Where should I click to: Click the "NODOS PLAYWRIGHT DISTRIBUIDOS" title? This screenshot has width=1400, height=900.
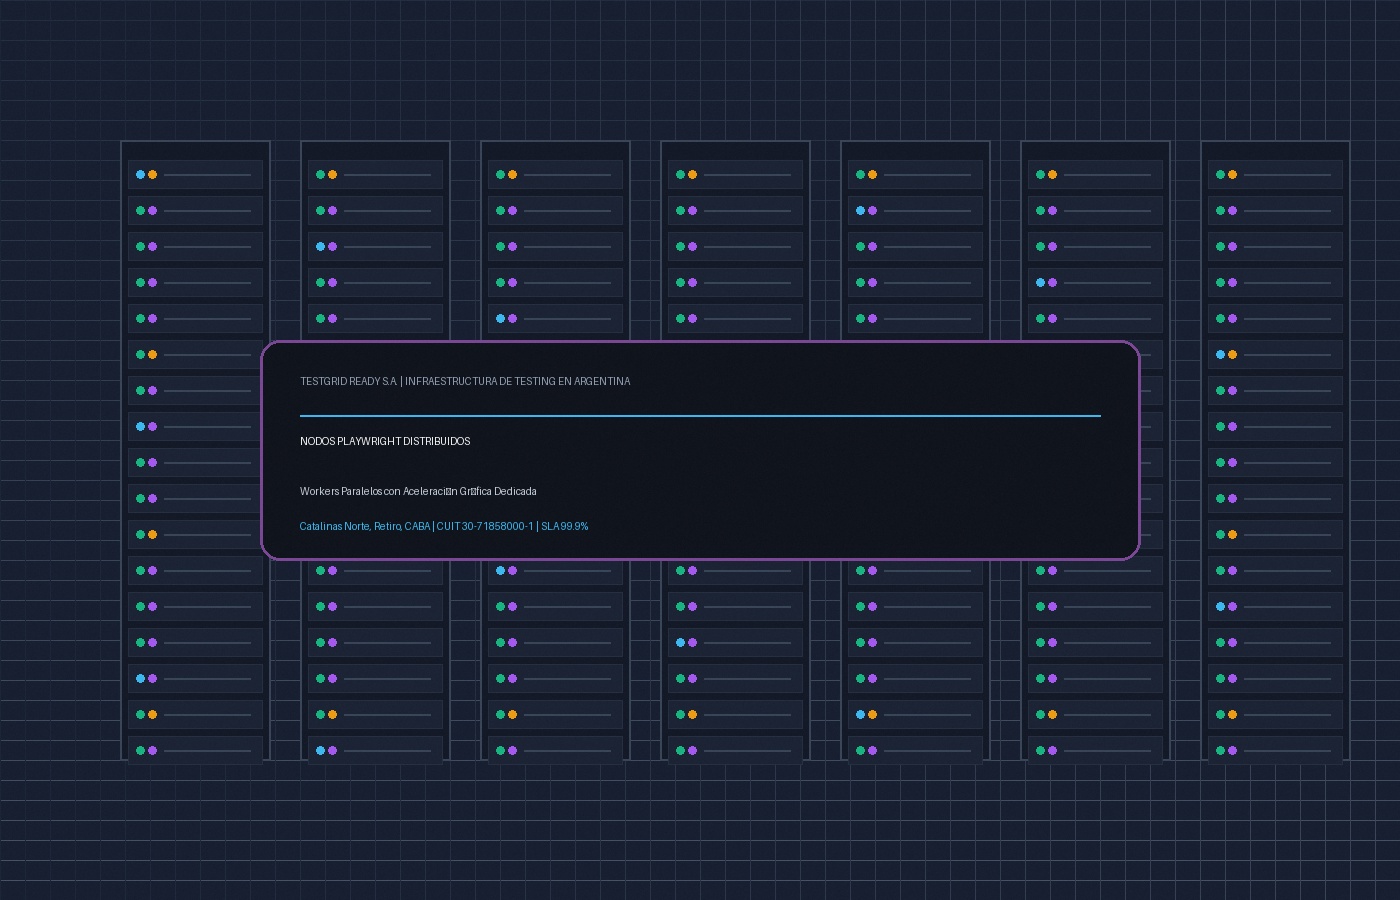[385, 441]
